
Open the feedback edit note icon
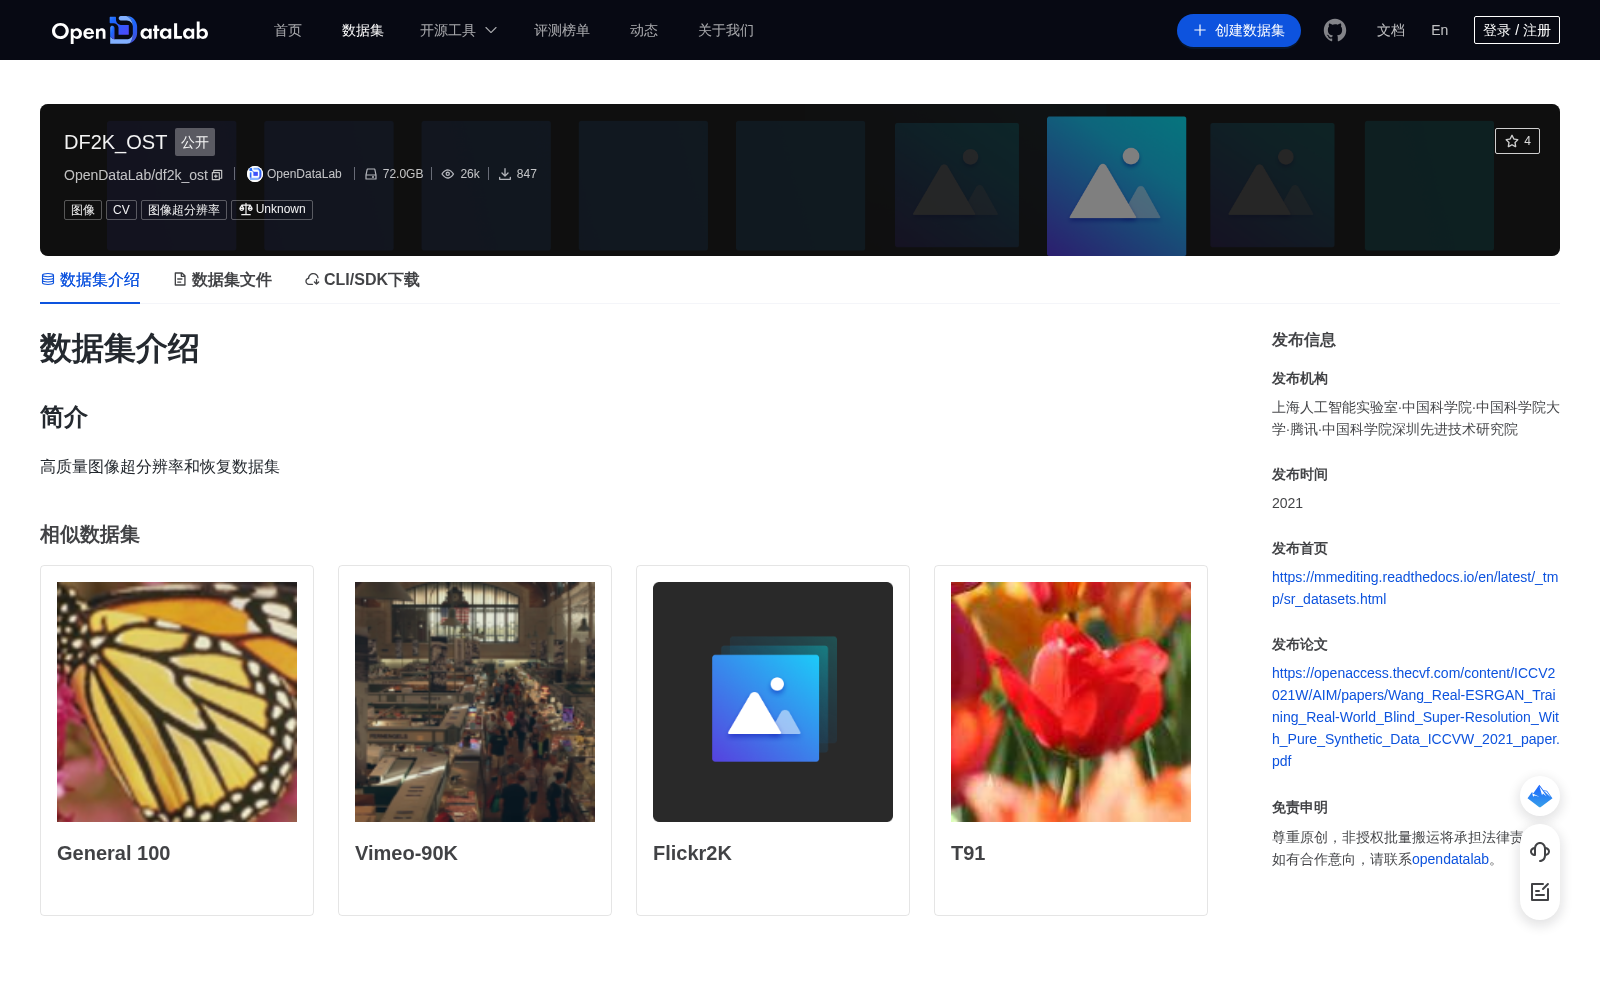click(1540, 892)
